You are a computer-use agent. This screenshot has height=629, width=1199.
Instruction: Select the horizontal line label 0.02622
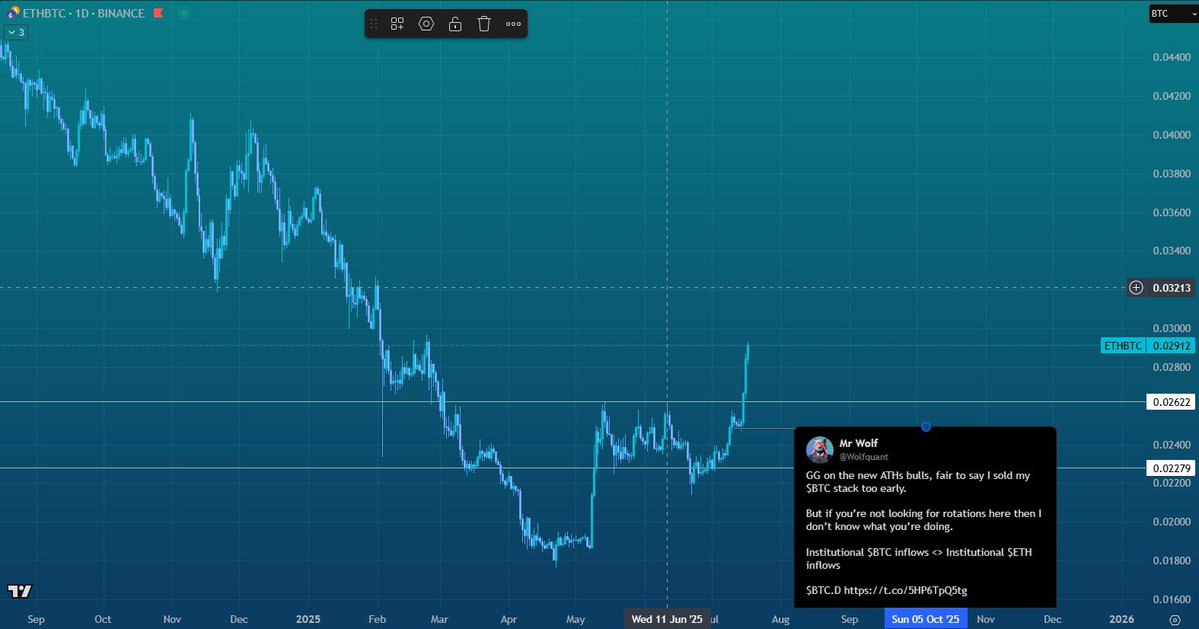click(1171, 402)
